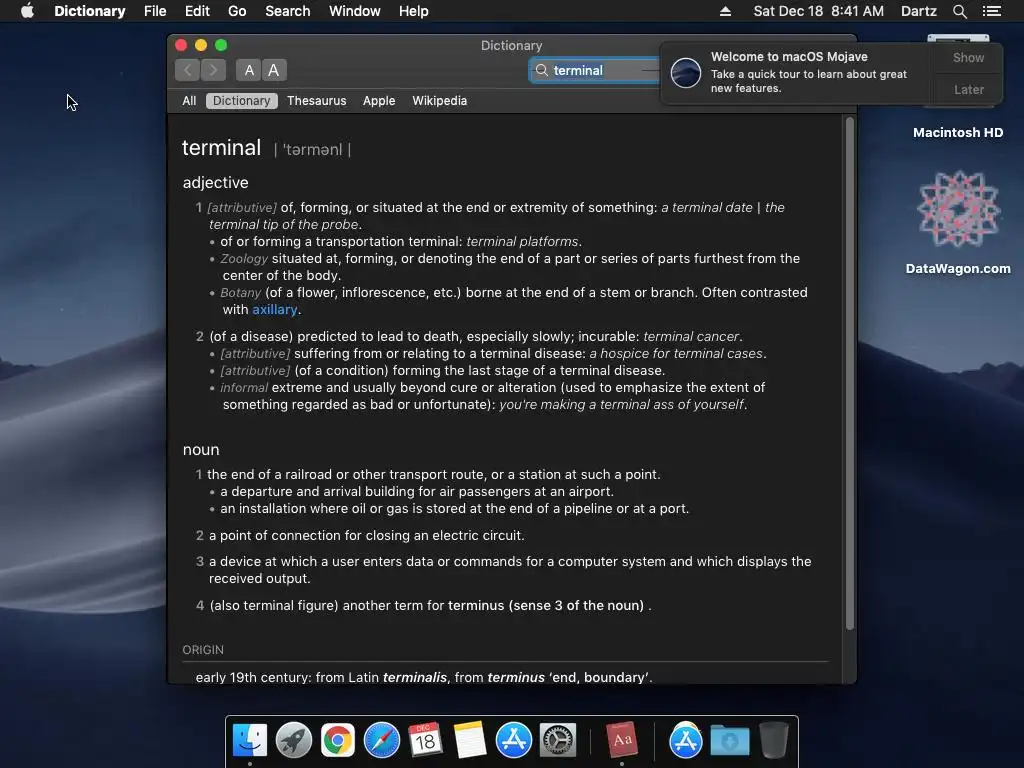Click the 'noun' heading
This screenshot has height=768, width=1024.
[201, 449]
